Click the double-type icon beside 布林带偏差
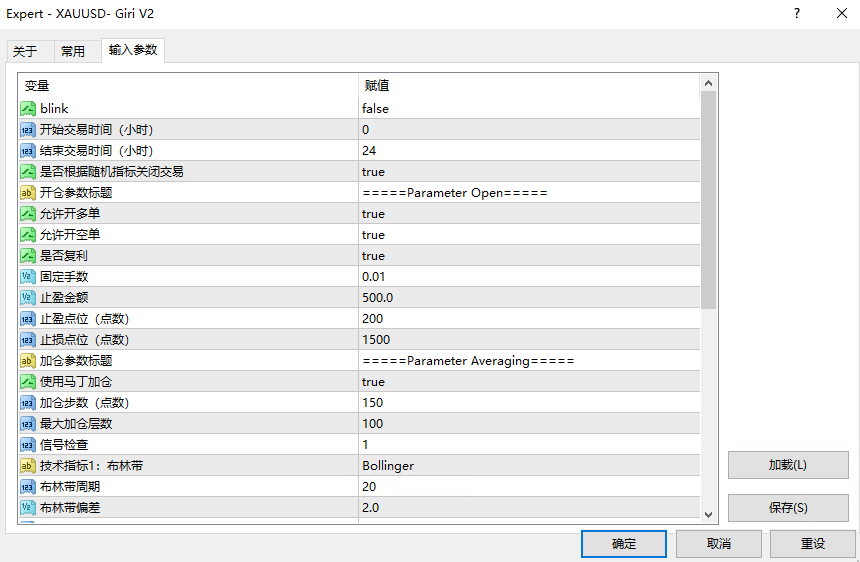This screenshot has height=562, width=860. click(28, 507)
